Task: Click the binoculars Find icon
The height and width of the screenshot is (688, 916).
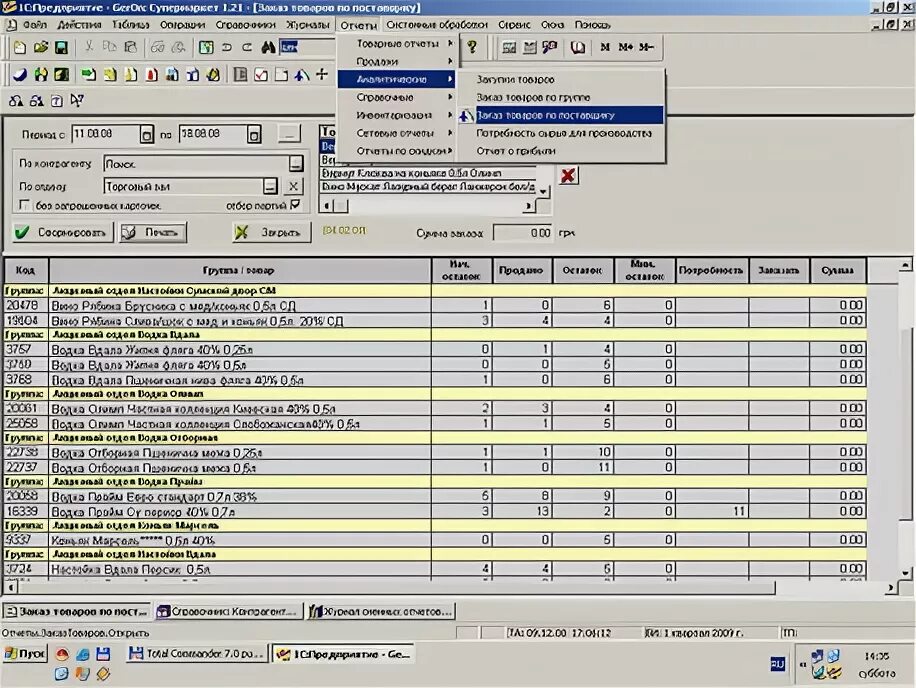Action: click(x=268, y=47)
